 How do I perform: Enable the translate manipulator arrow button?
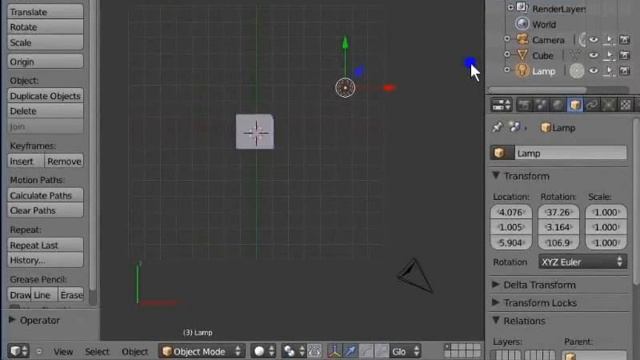350,351
